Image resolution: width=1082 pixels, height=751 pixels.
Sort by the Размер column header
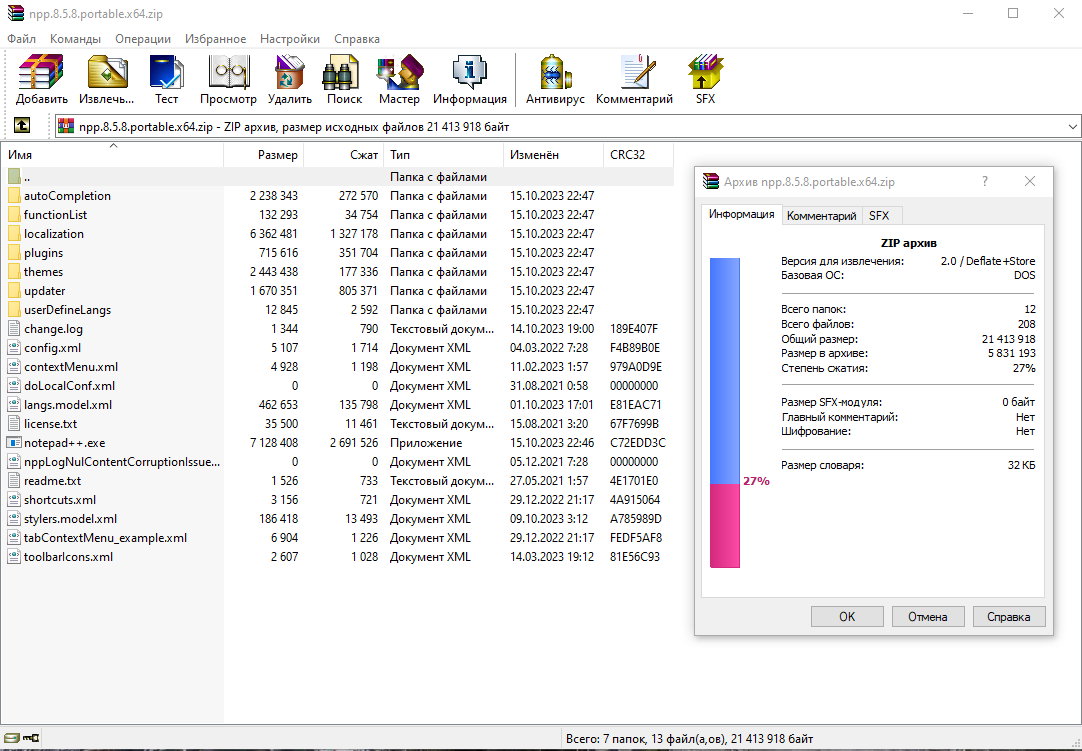(264, 155)
